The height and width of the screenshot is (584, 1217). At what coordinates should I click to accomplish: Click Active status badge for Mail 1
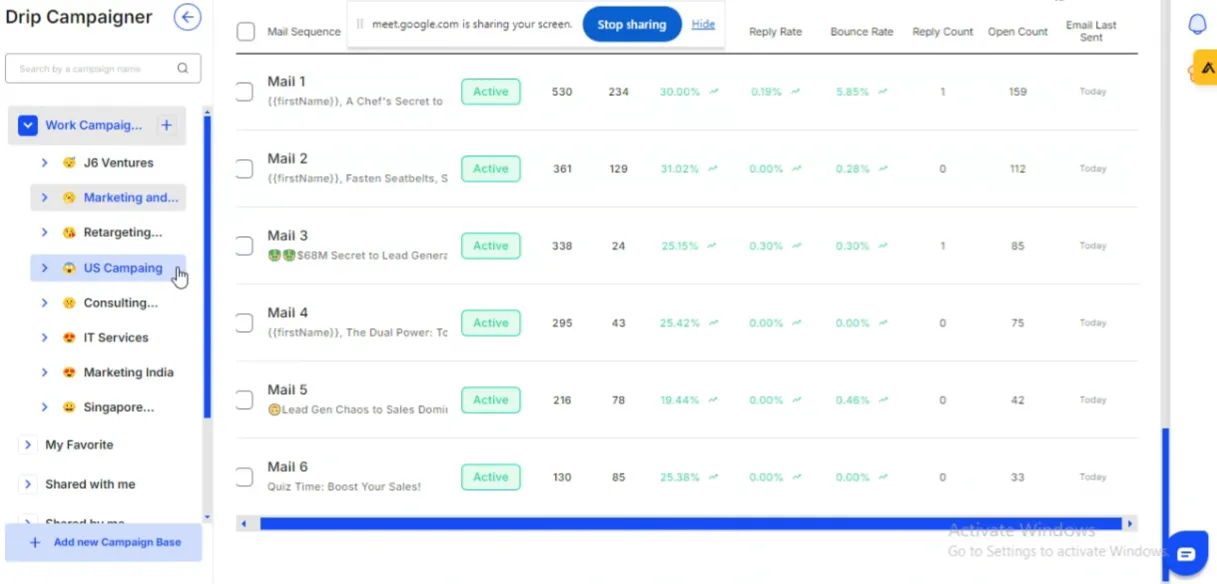(491, 92)
